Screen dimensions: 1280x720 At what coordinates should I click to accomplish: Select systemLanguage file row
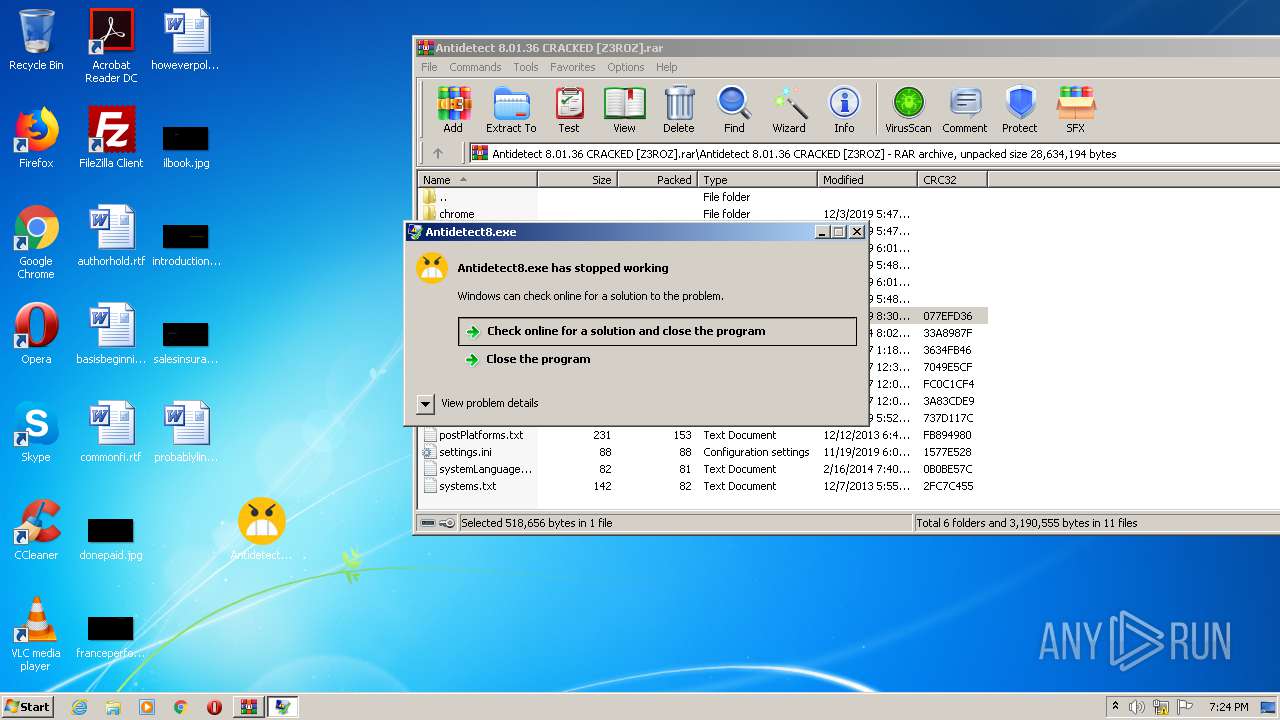(x=703, y=469)
